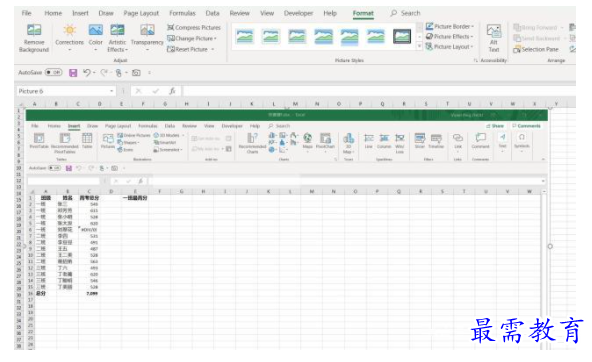This screenshot has height=362, width=592.
Task: Click the camera icon in quick access toolbar
Action: [x=136, y=72]
